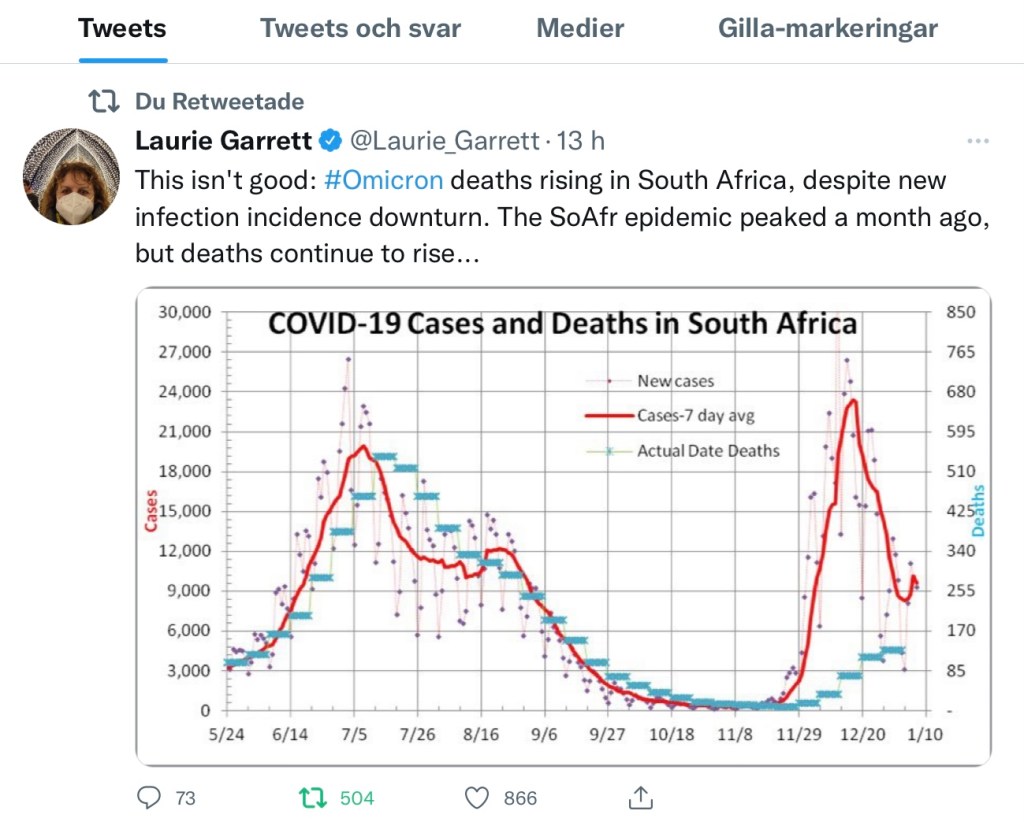
Task: Click the 866 likes count
Action: click(x=520, y=798)
